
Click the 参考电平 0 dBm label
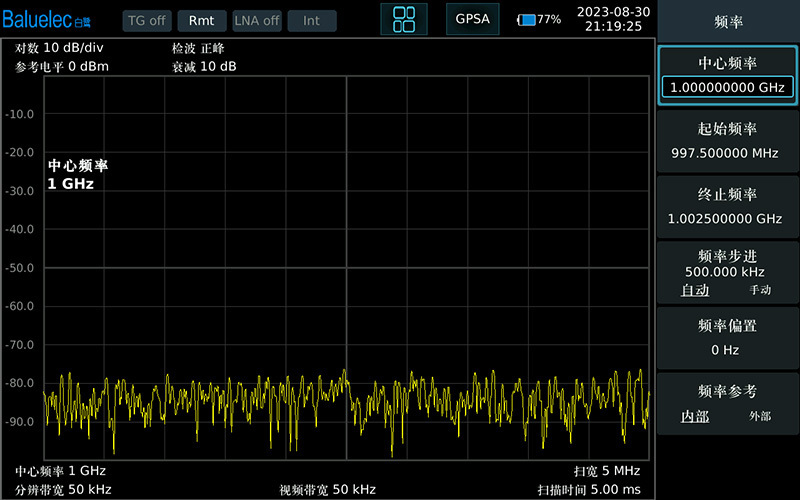pos(62,66)
